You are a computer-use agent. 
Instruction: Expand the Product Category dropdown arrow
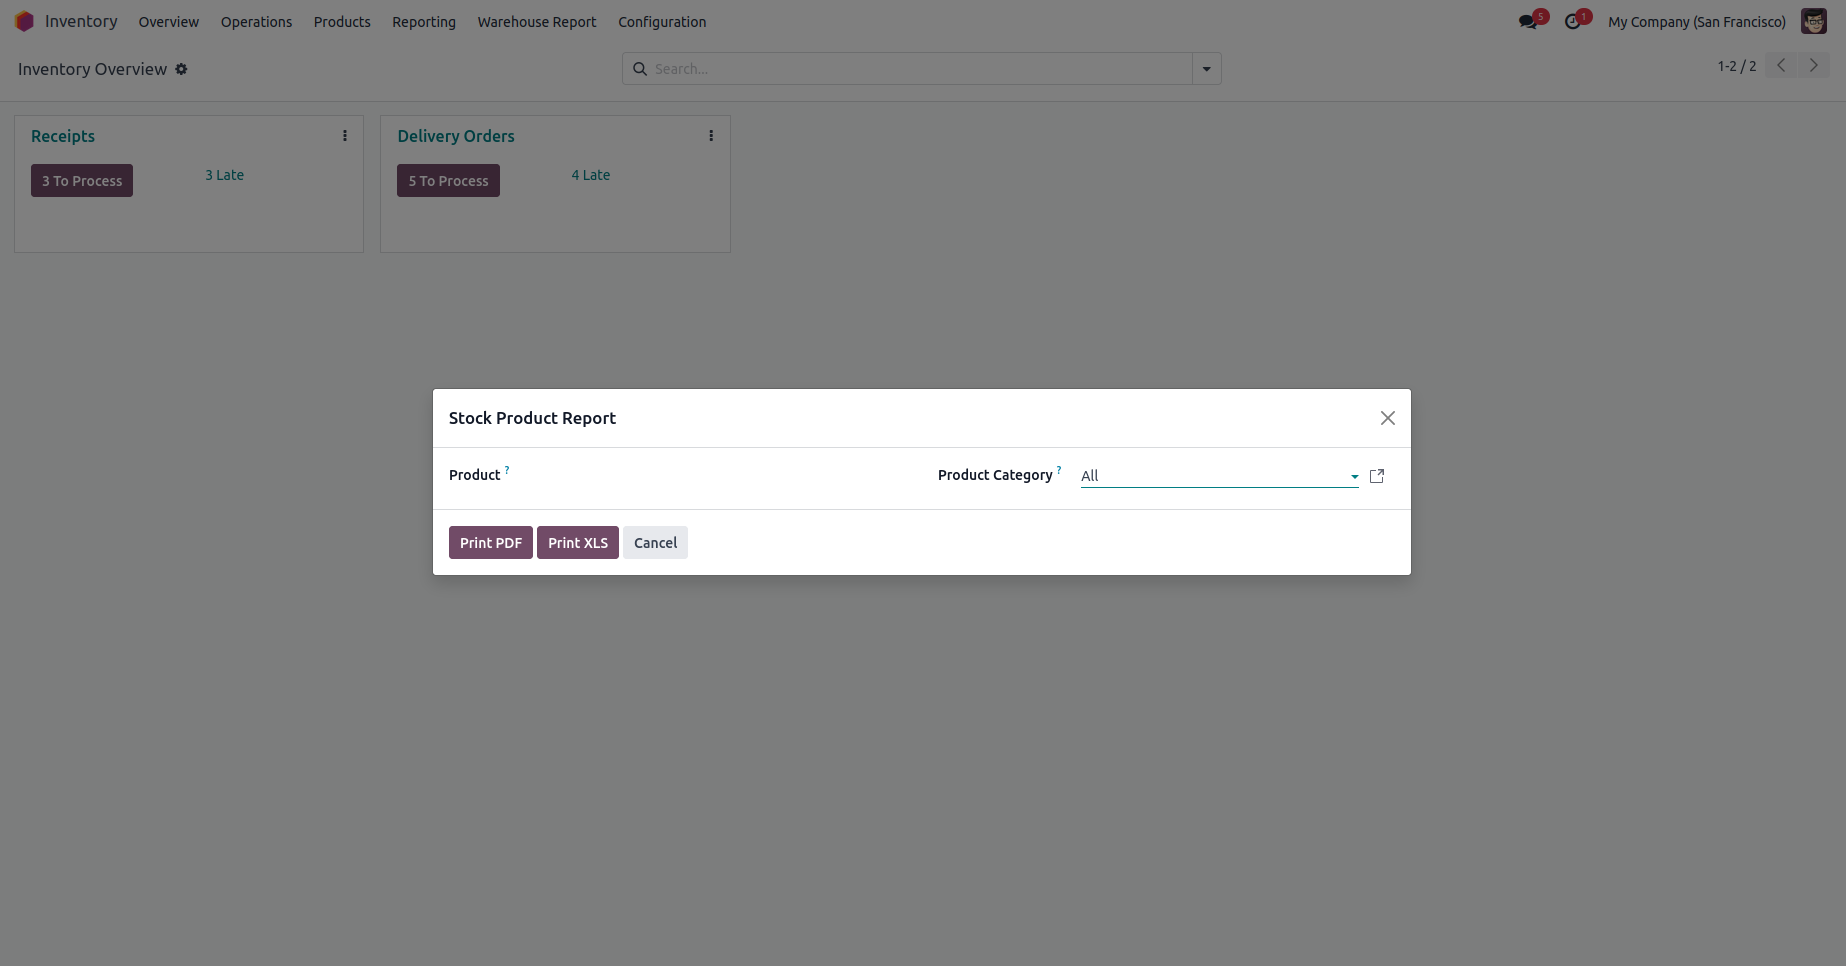pyautogui.click(x=1354, y=477)
